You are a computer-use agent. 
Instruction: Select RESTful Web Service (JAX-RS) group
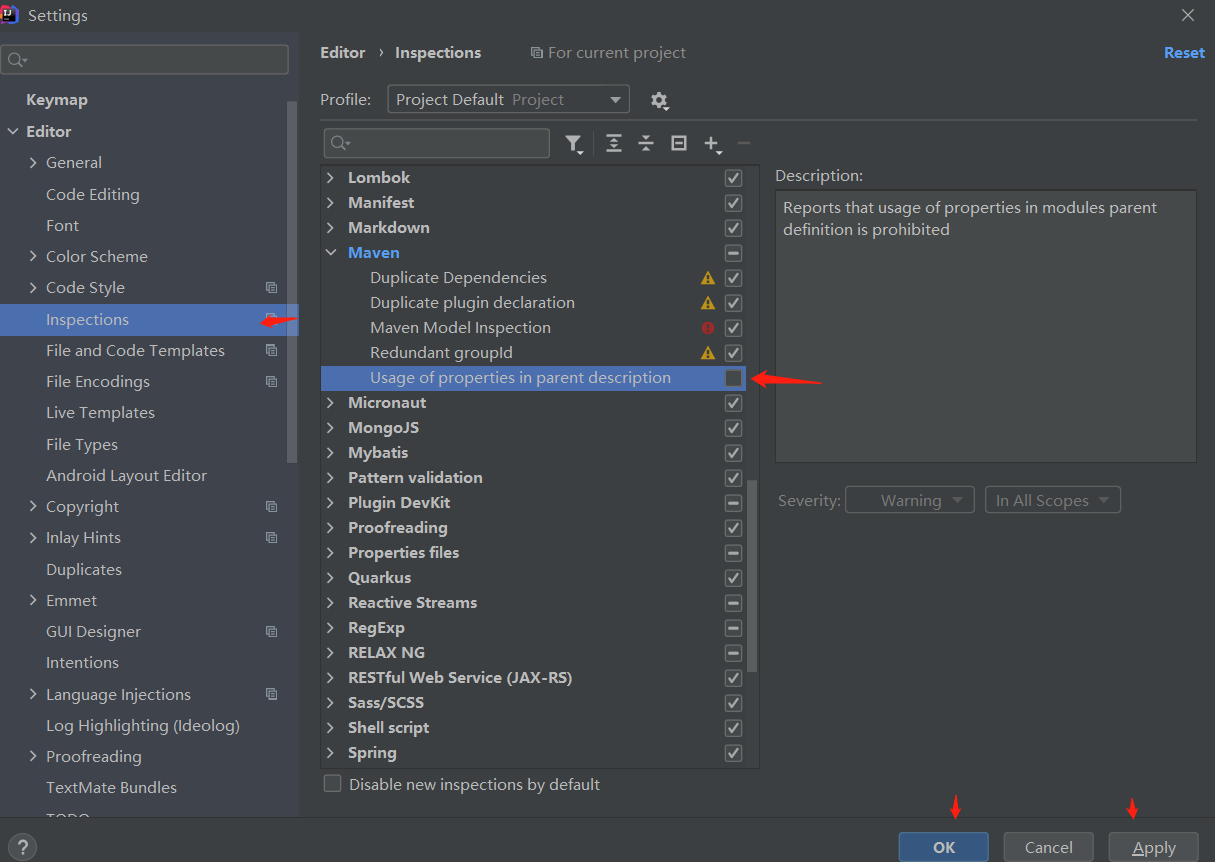tap(533, 678)
